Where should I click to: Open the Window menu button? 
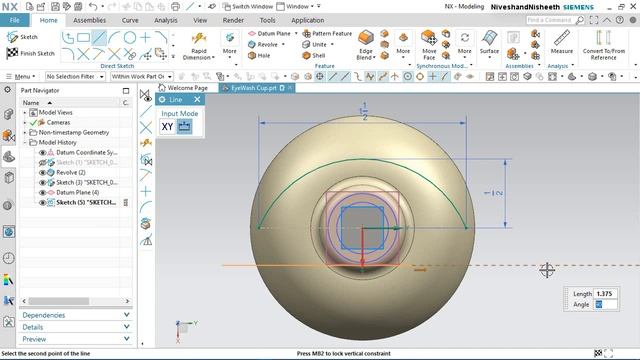point(295,7)
